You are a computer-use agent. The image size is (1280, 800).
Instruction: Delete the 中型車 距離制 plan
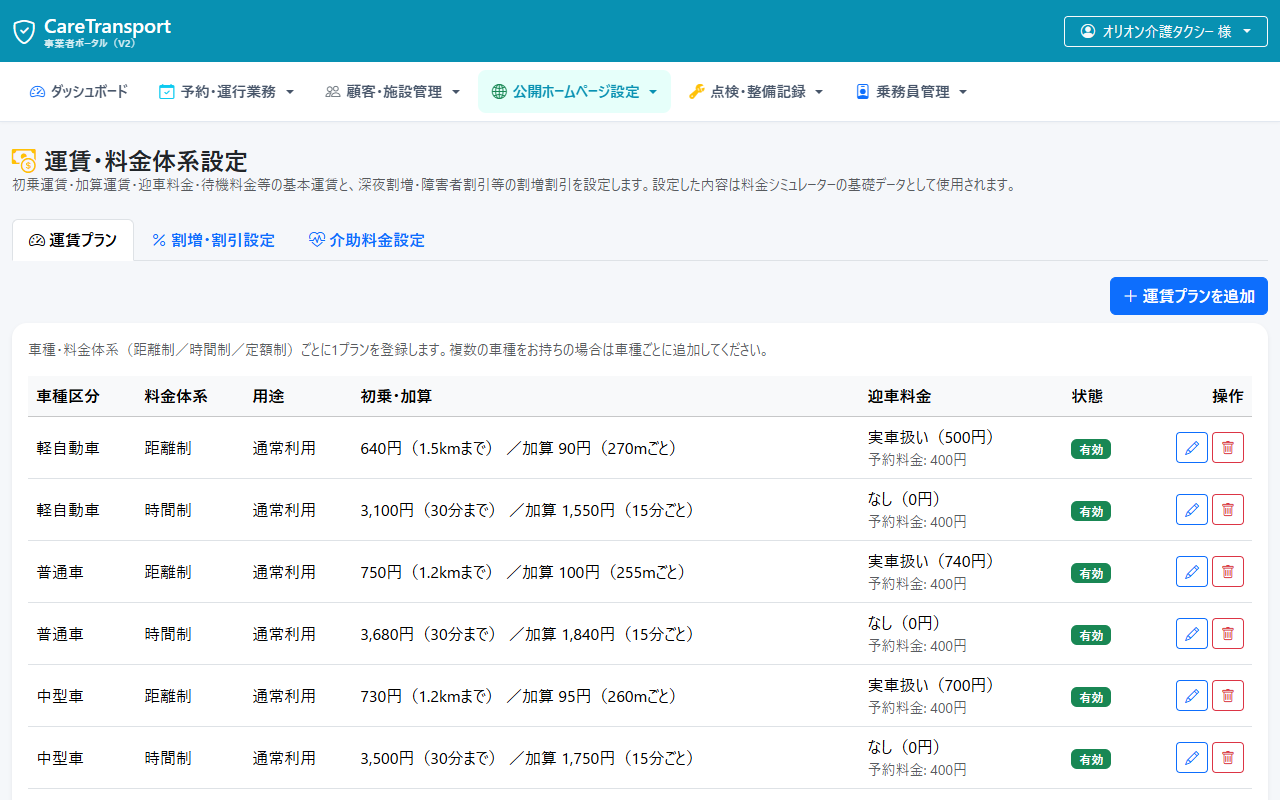click(1228, 696)
